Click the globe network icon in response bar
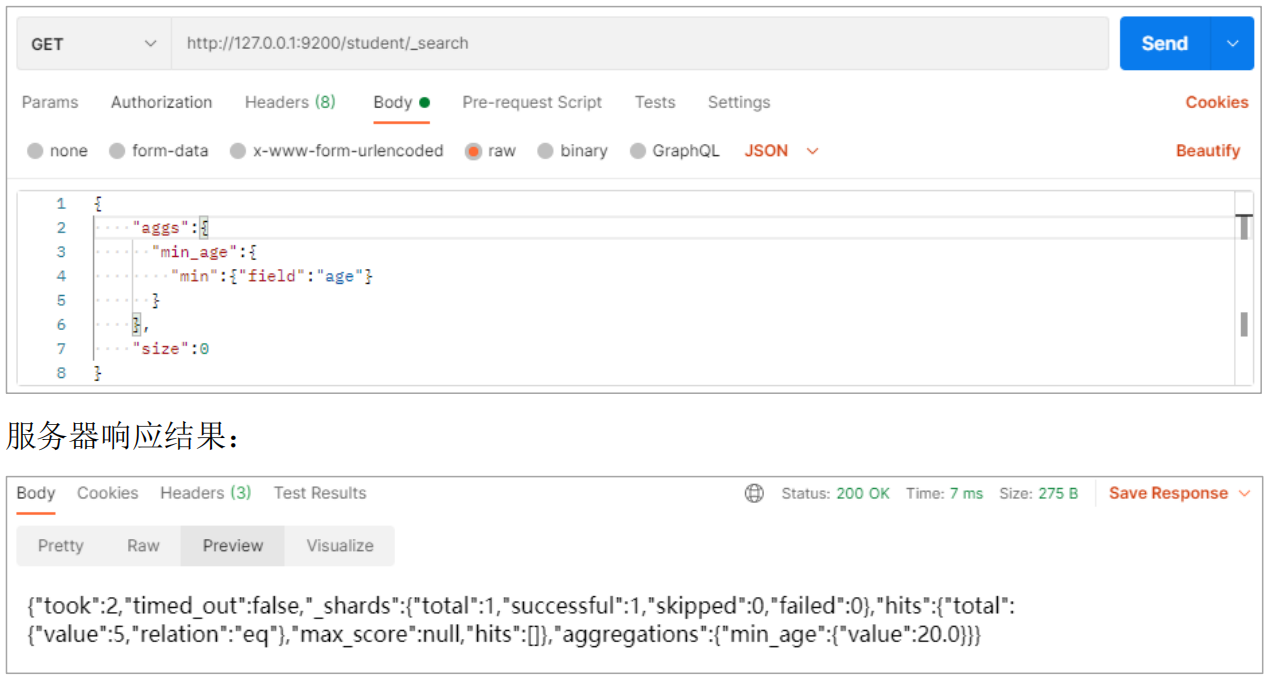1270x681 pixels. point(755,493)
